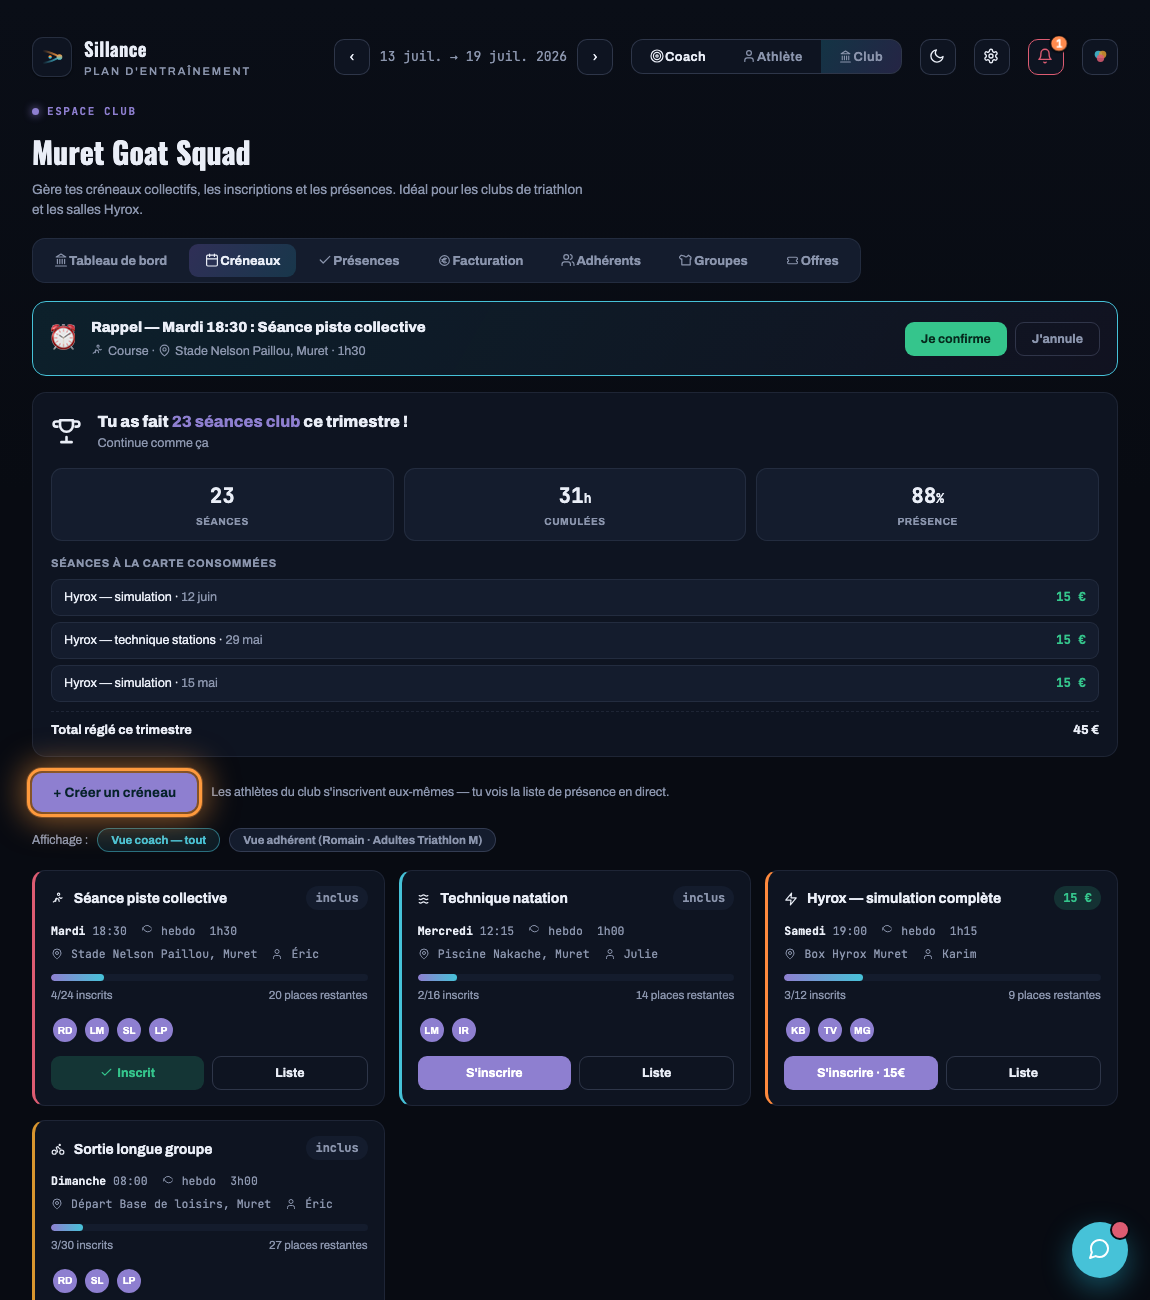Switch to Athlète role view

coord(773,57)
